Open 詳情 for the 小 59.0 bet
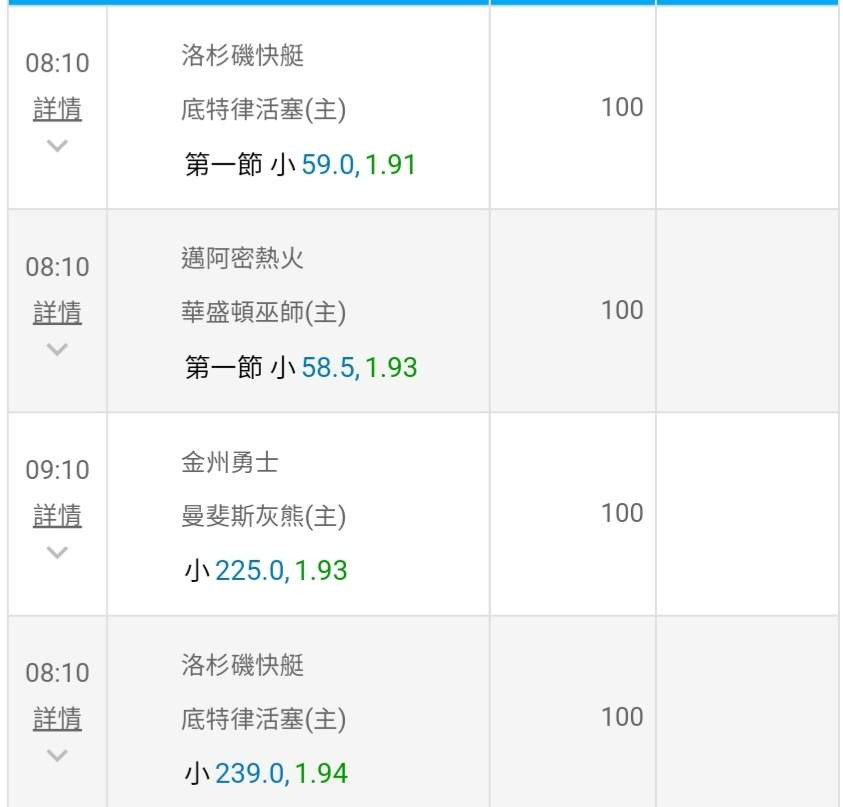The image size is (843, 807). click(57, 109)
